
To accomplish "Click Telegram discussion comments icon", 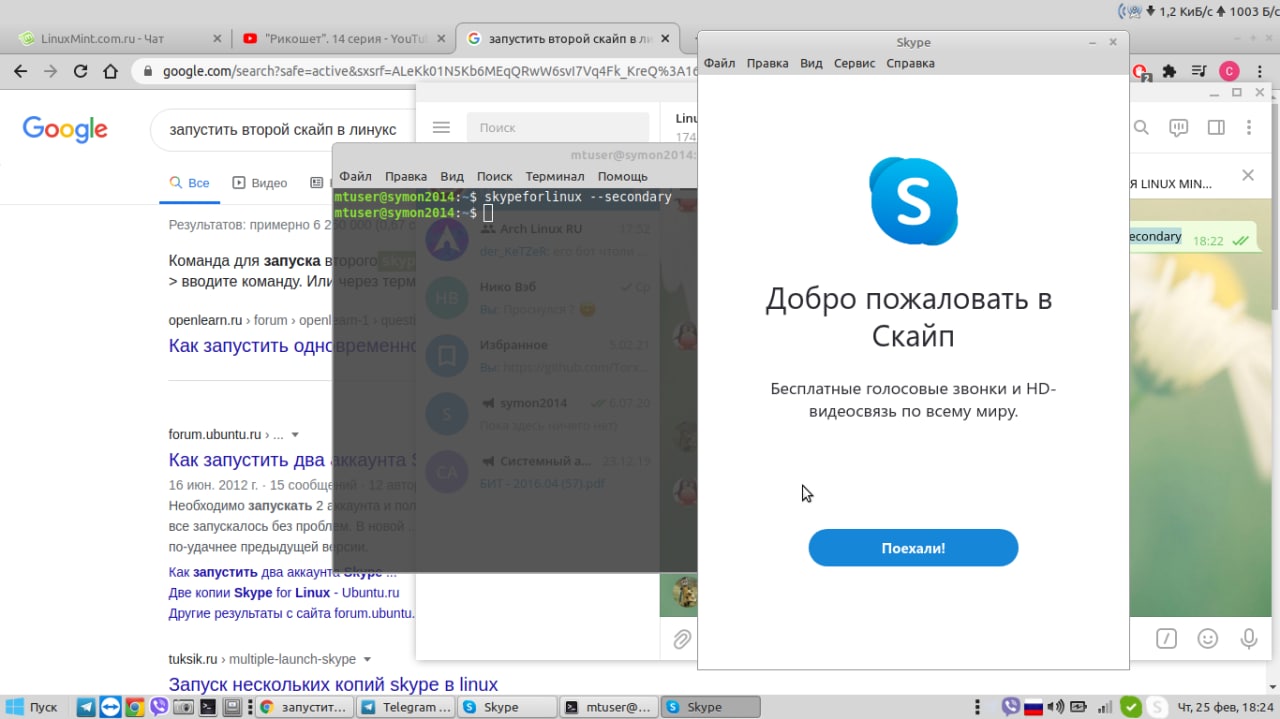I will (1179, 128).
